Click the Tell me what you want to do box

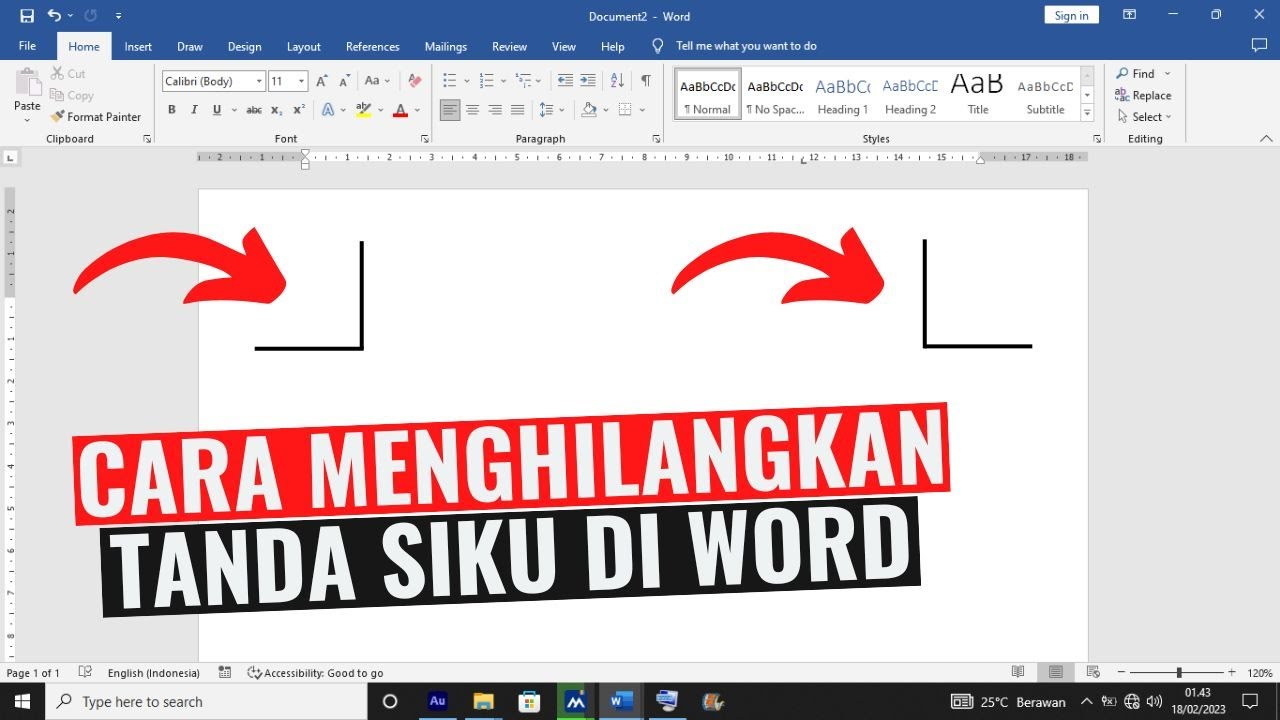[x=746, y=46]
